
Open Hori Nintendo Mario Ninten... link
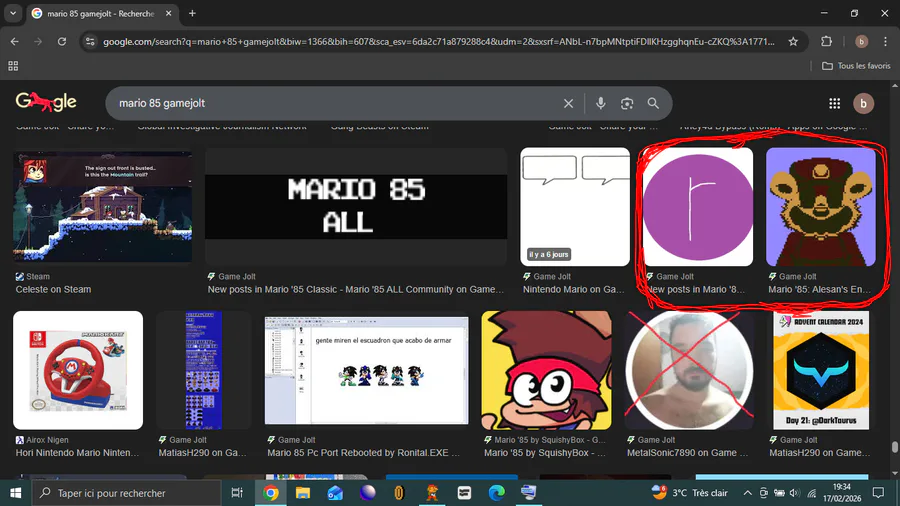(77, 453)
